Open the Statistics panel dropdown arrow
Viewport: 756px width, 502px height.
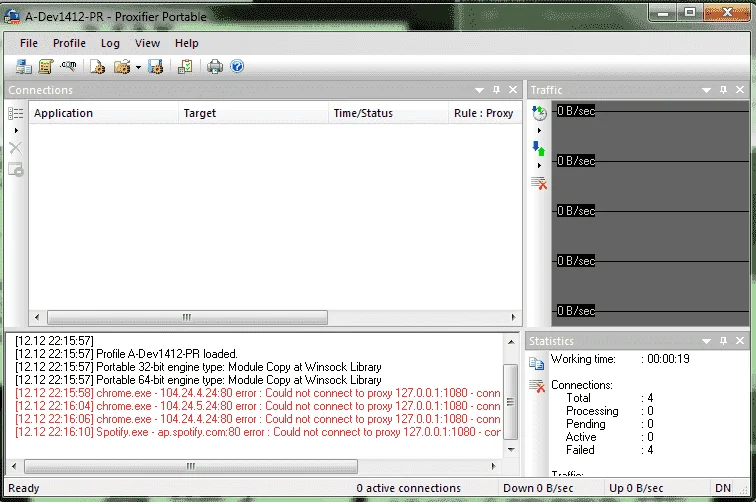[x=706, y=341]
